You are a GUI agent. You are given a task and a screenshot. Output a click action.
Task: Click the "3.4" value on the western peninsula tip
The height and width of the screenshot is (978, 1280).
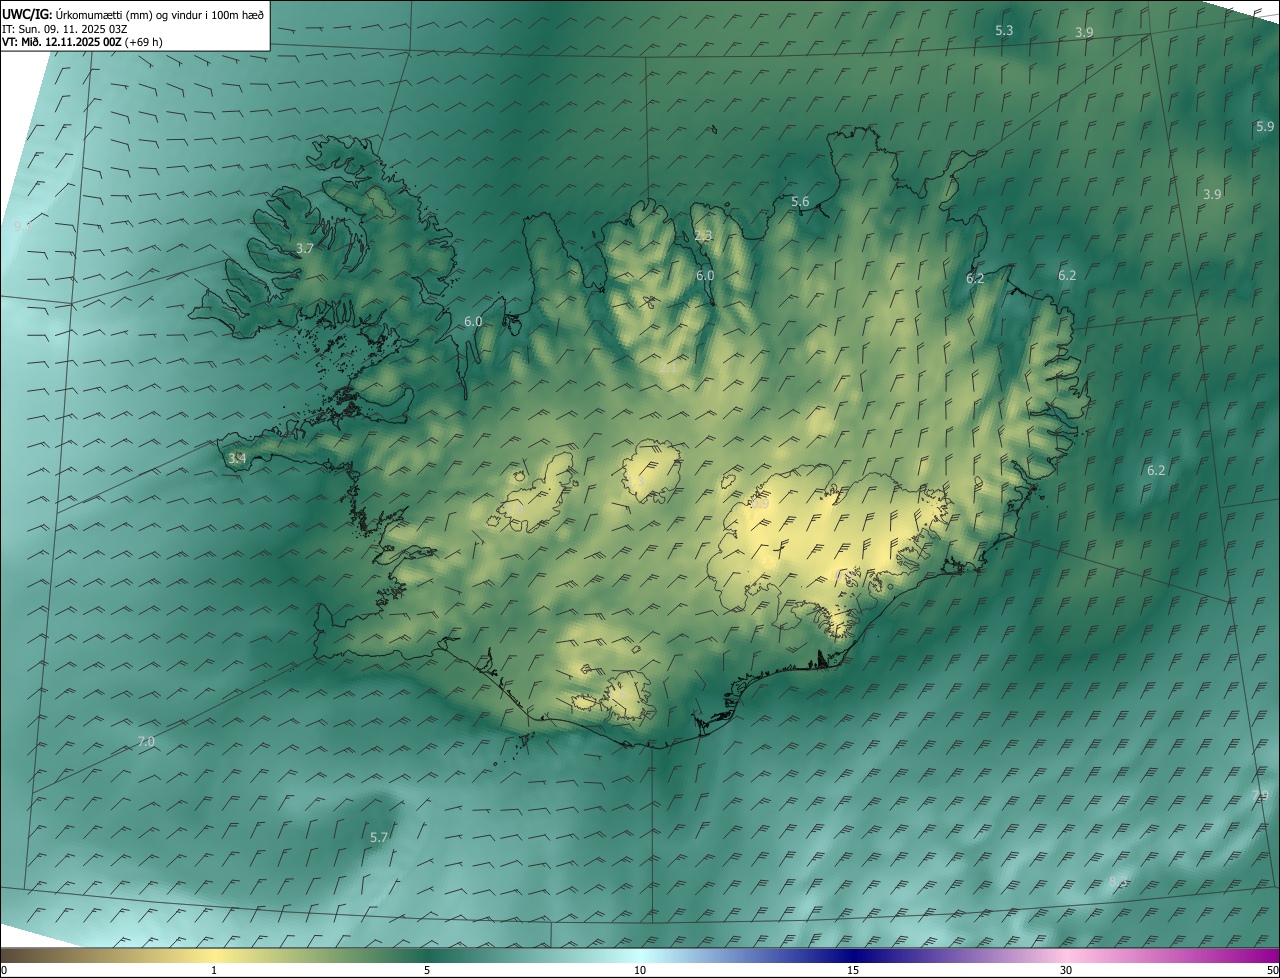[x=236, y=458]
